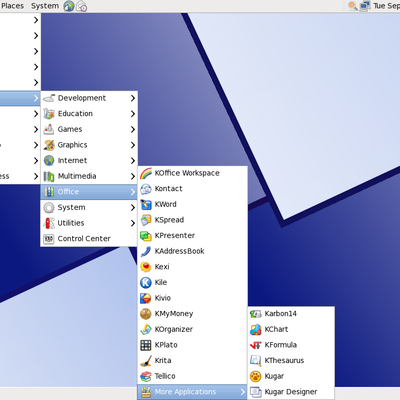Launch KSpread by its label

169,220
